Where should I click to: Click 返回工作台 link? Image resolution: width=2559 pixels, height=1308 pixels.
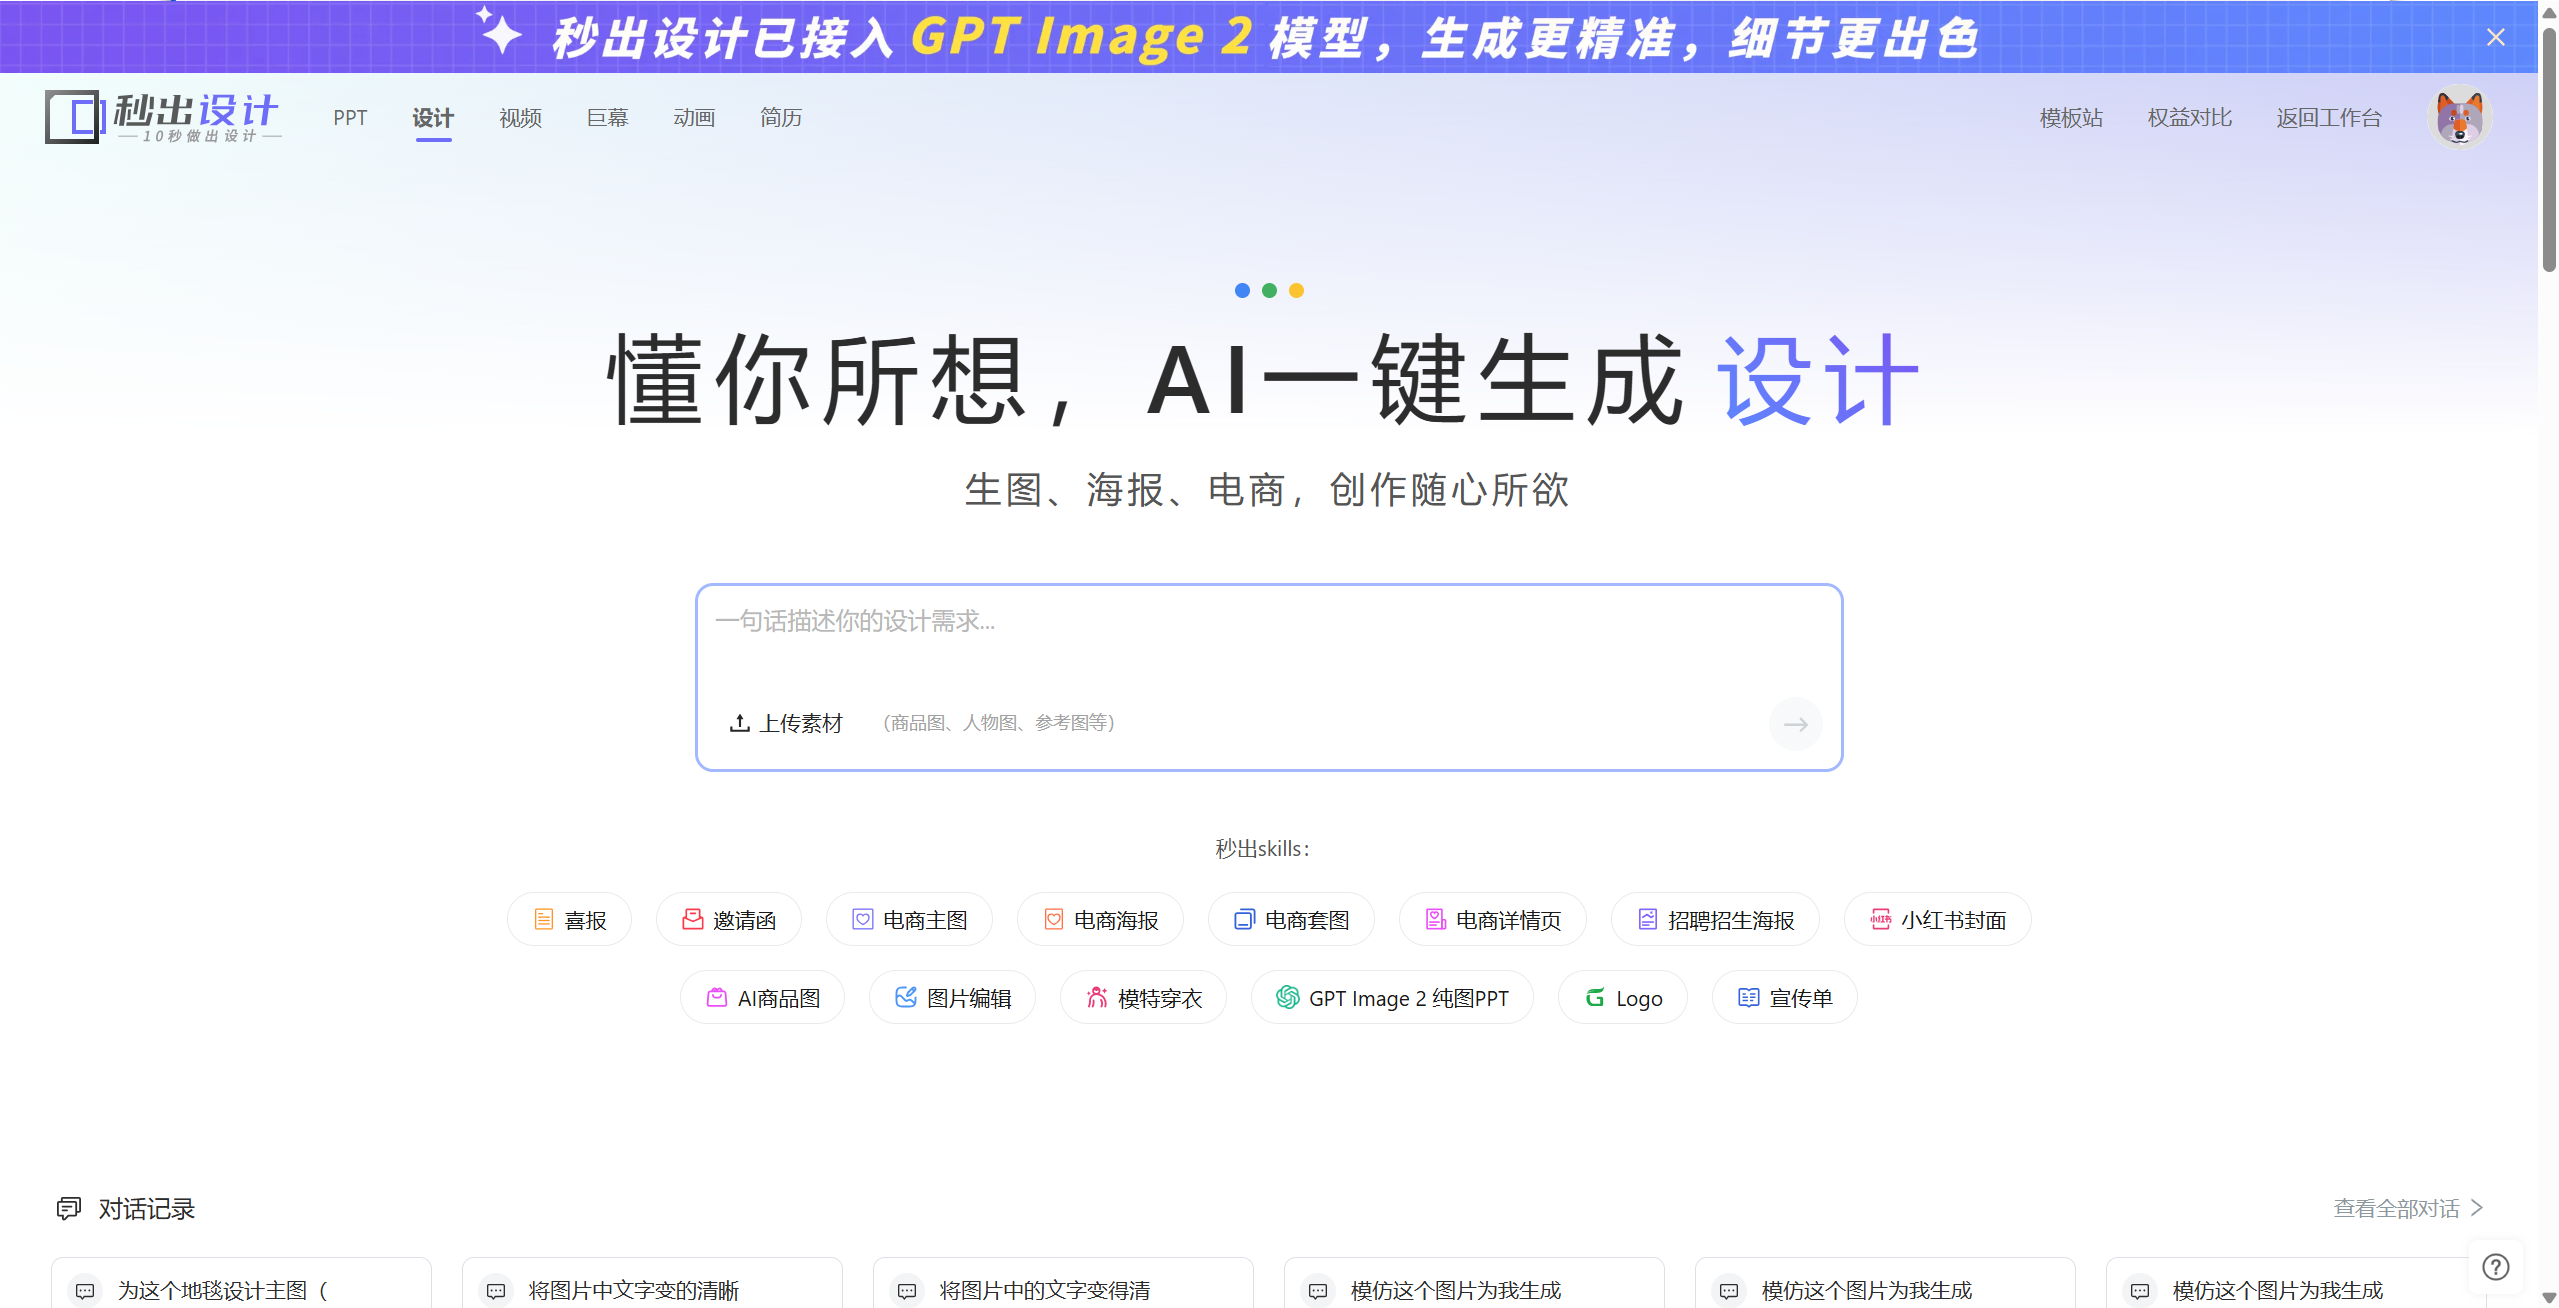pyautogui.click(x=2329, y=118)
